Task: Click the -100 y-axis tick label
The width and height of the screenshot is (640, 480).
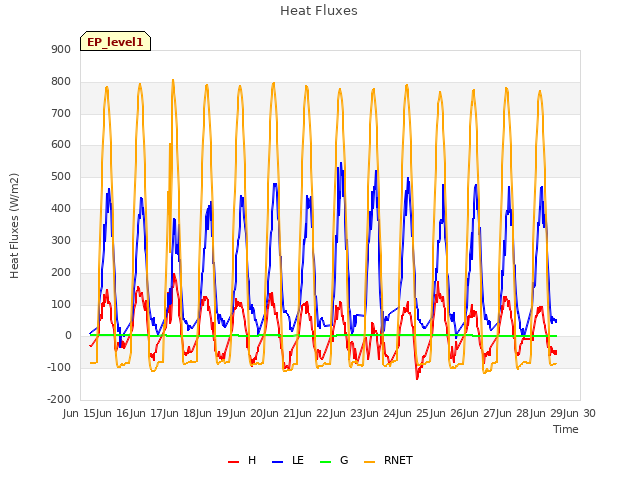Action: 59,367
